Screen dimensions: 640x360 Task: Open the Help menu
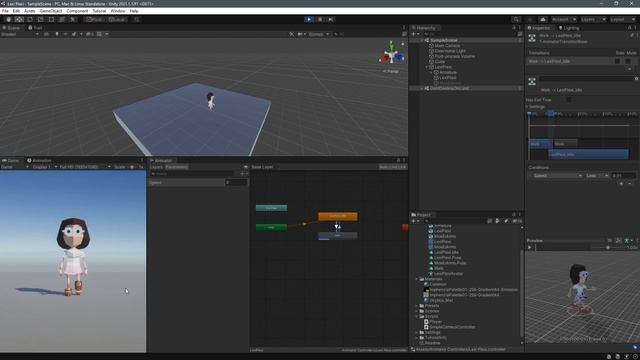(134, 11)
